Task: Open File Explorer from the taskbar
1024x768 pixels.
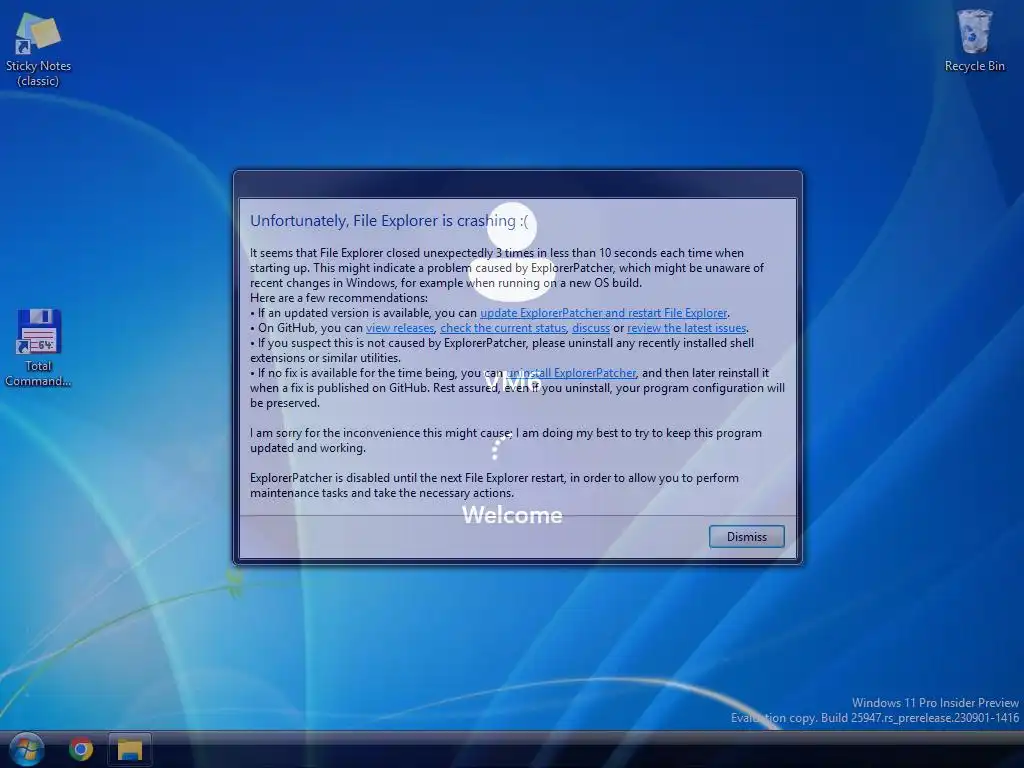Action: pyautogui.click(x=130, y=750)
